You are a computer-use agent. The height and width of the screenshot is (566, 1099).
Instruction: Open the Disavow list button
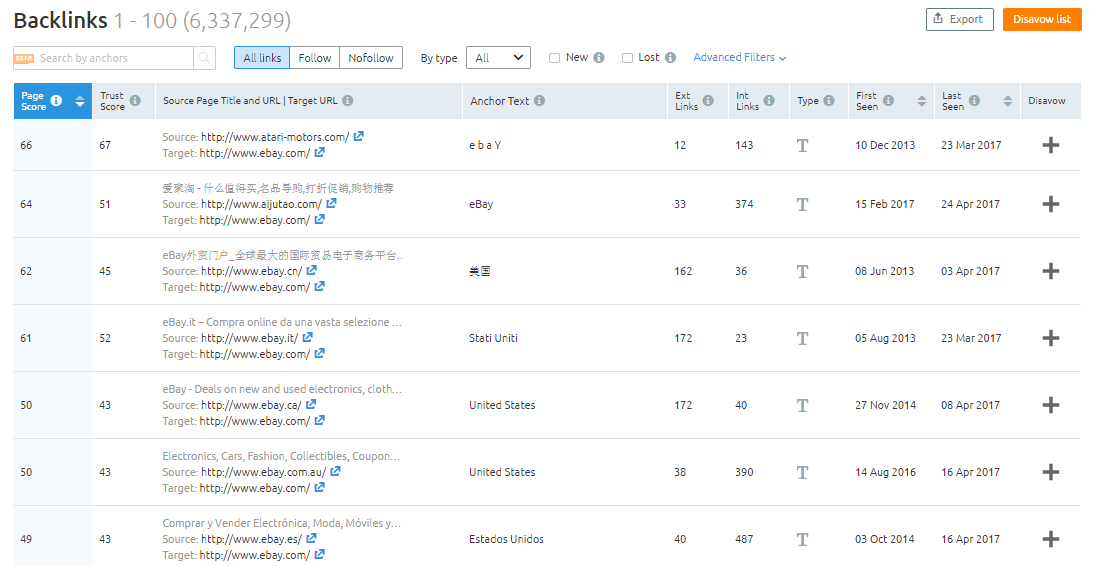(1042, 19)
